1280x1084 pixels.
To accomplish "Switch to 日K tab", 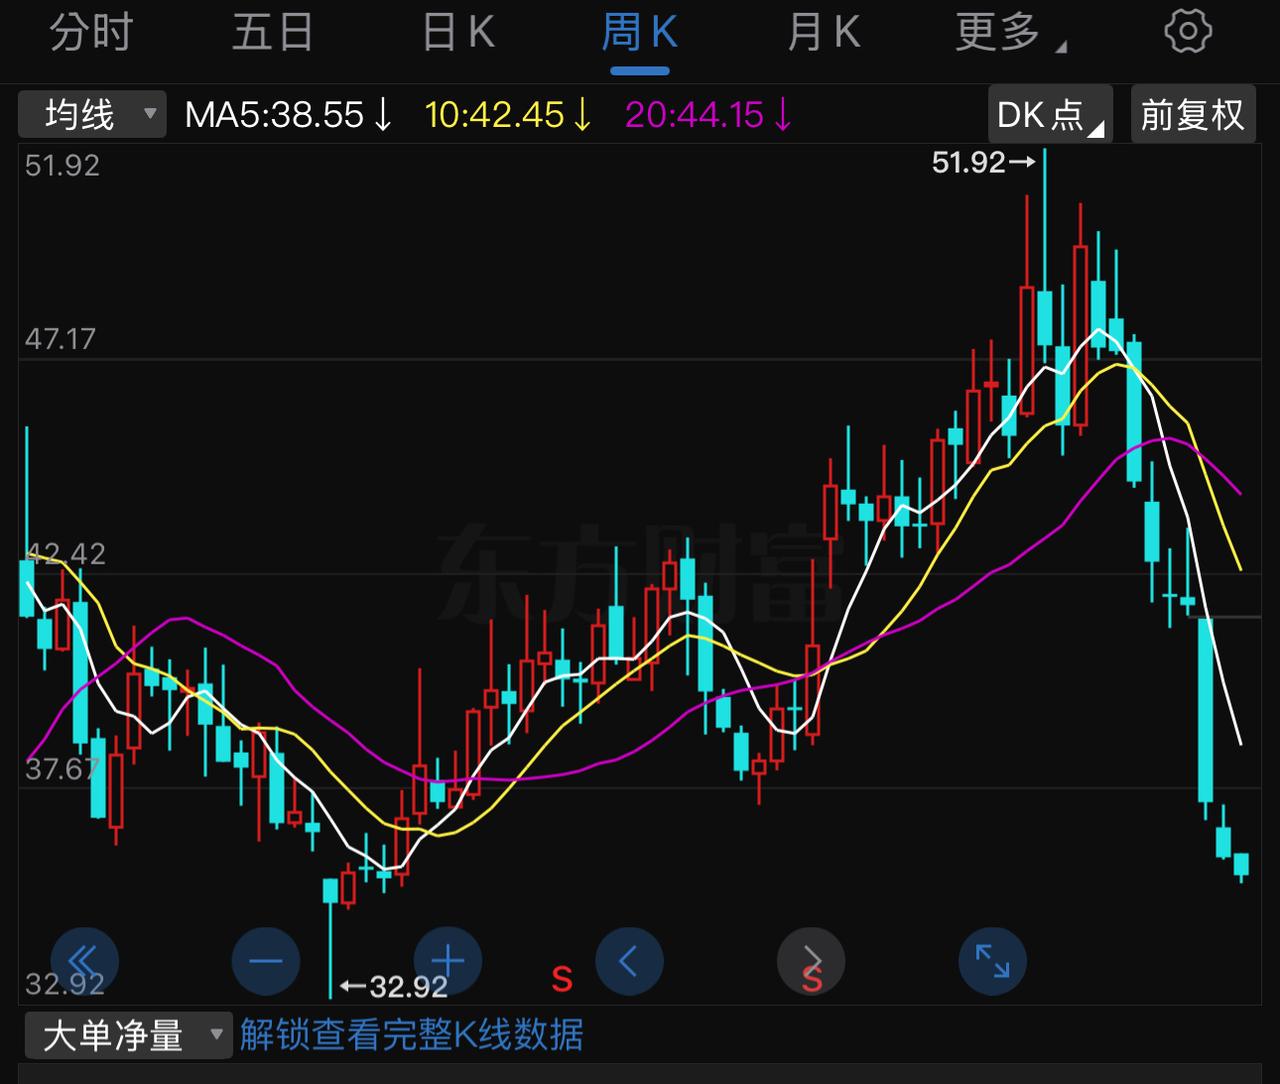I will [x=458, y=33].
